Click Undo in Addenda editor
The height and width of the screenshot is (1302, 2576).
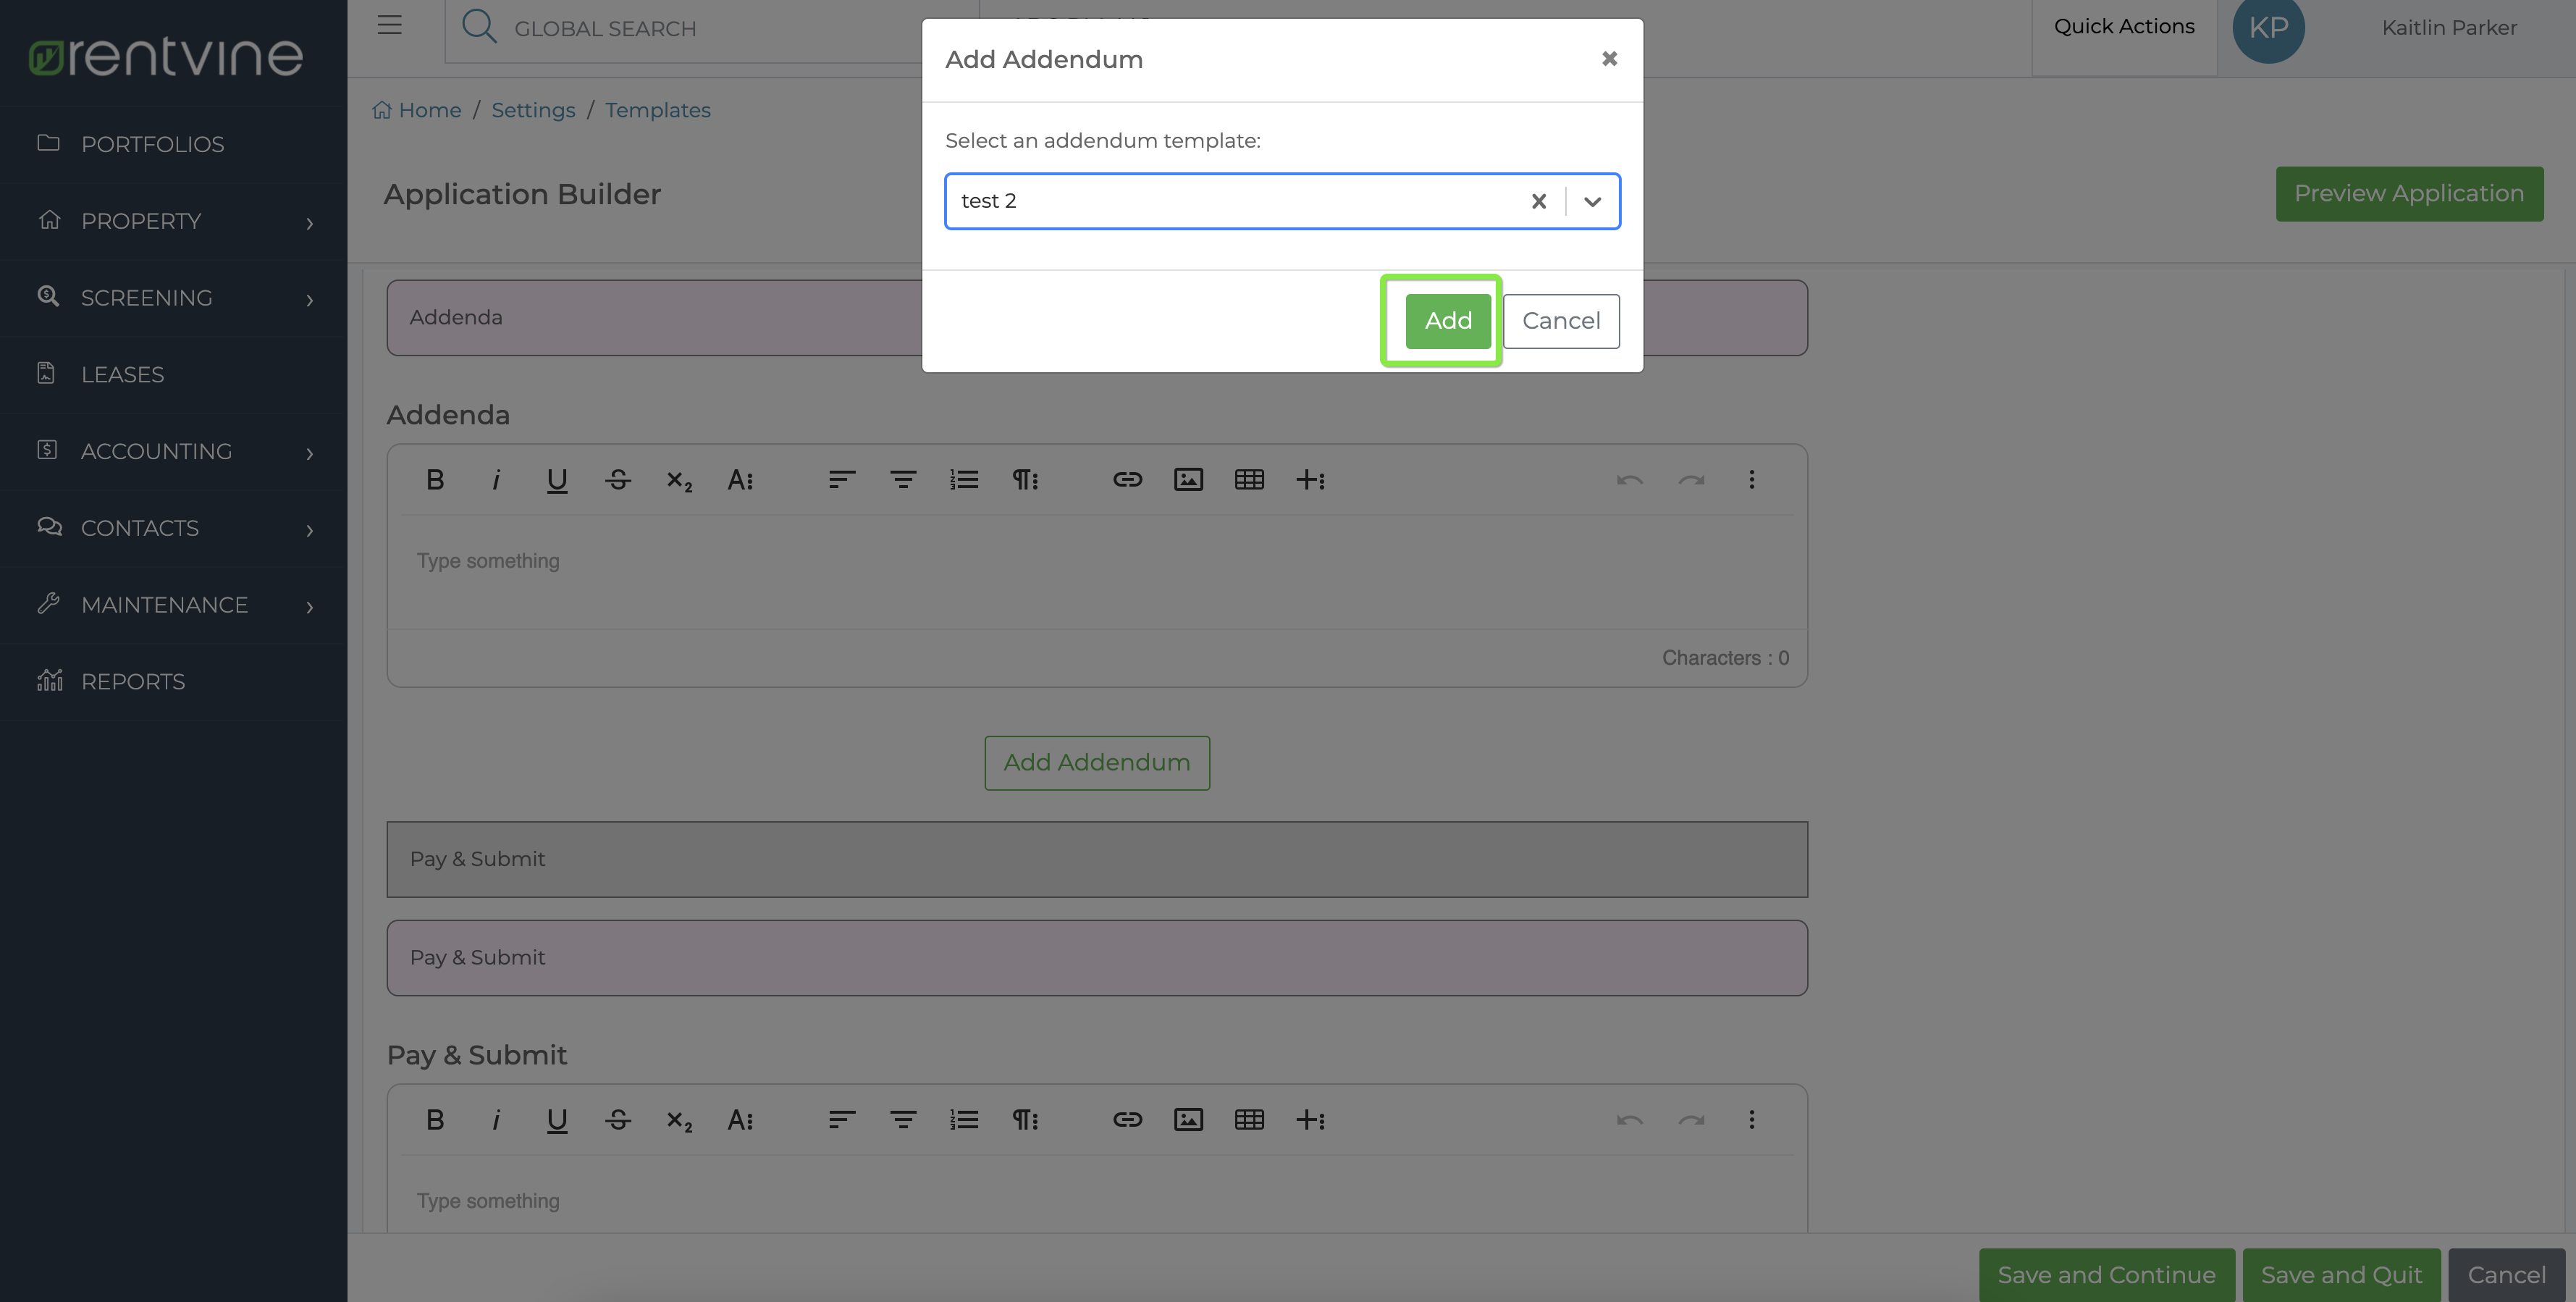(1629, 480)
